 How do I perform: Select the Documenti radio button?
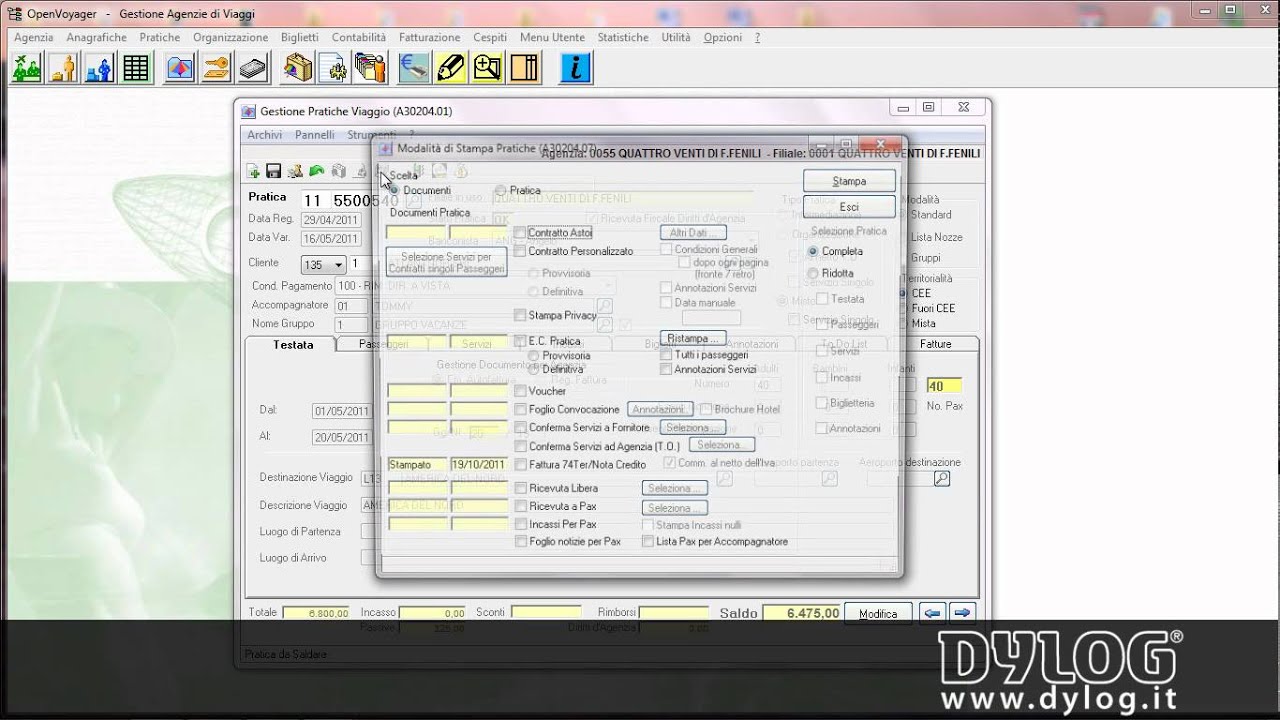pyautogui.click(x=394, y=190)
